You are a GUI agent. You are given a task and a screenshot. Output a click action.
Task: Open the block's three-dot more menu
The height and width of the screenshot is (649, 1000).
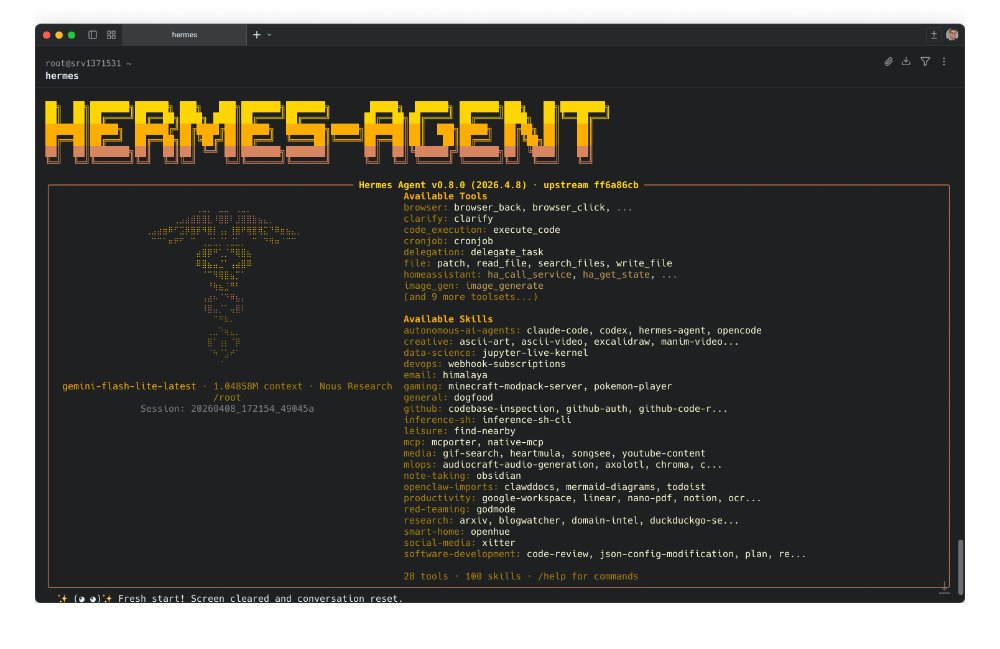[944, 62]
